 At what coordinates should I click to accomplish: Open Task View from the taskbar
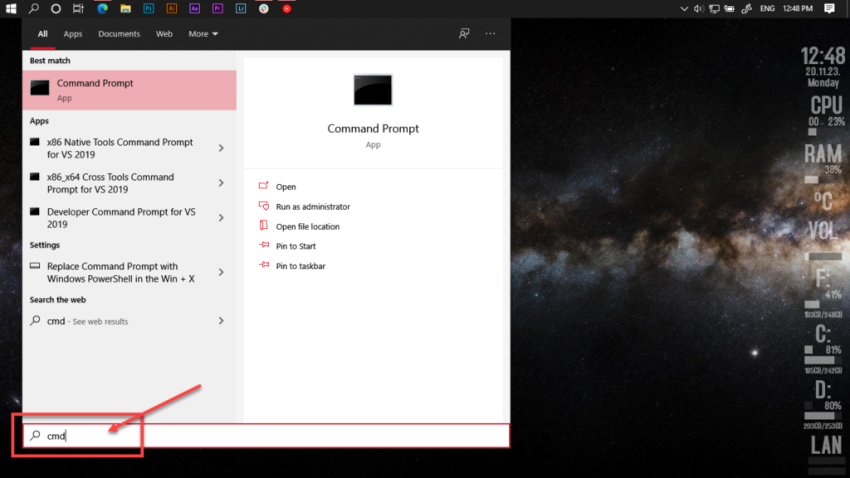79,9
